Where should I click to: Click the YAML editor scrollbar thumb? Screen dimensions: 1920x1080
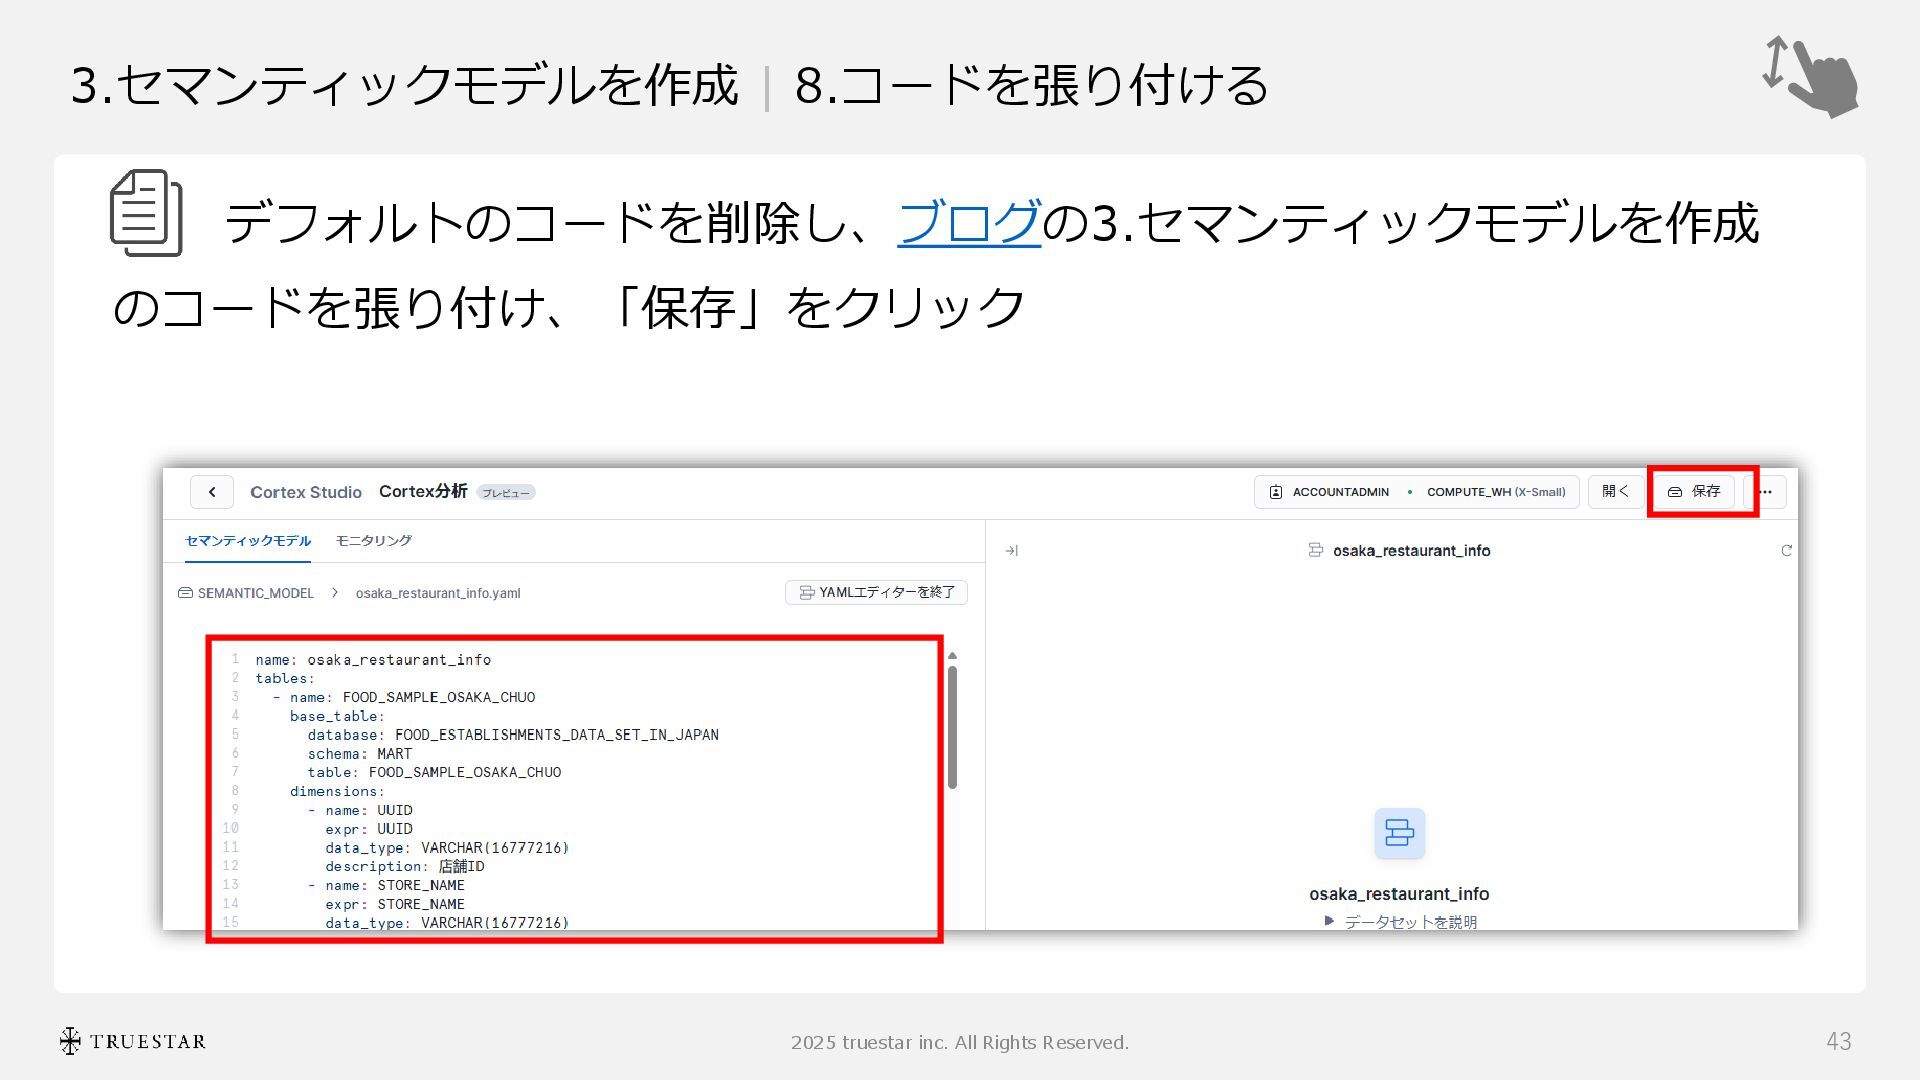(x=952, y=727)
